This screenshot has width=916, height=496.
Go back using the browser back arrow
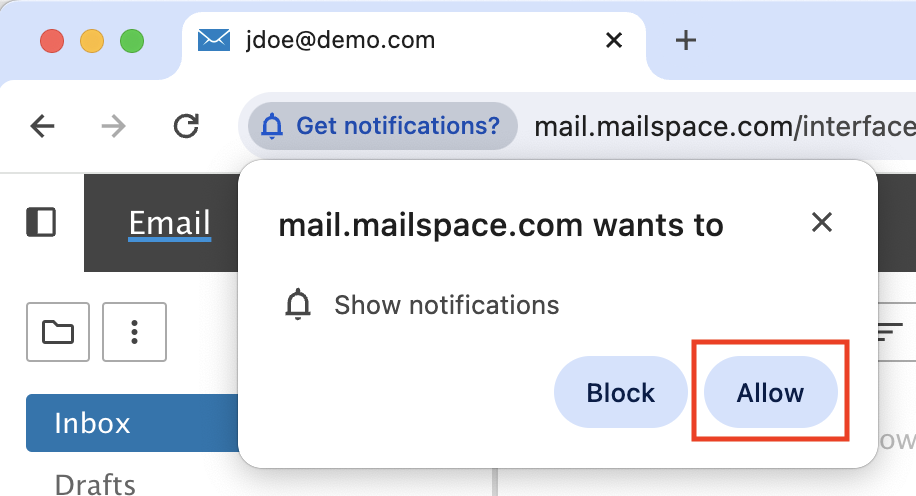pos(42,126)
